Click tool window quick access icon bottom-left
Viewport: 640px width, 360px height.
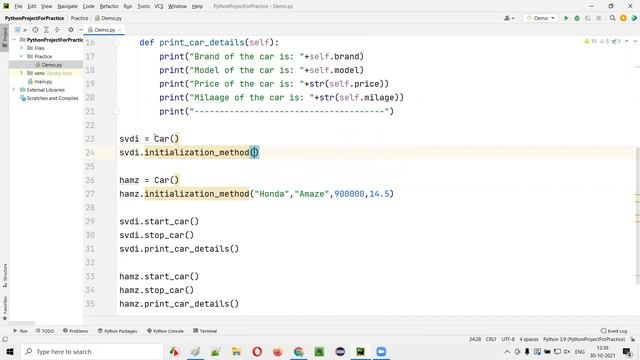pos(5,339)
